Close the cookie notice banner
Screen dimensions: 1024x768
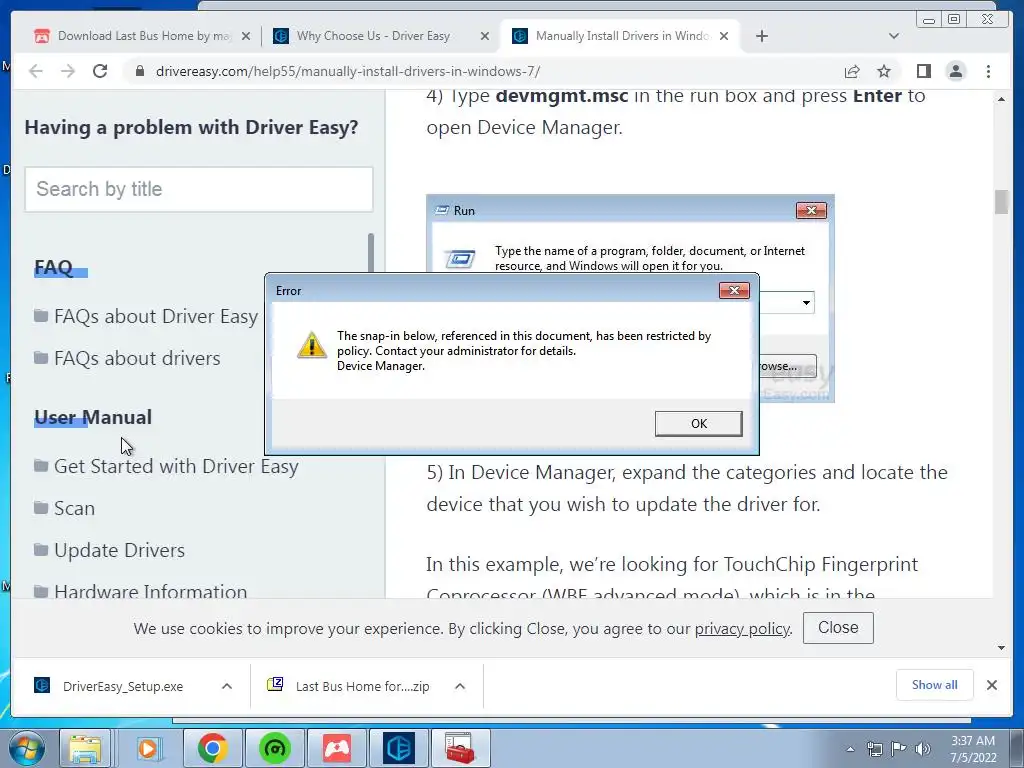point(838,628)
